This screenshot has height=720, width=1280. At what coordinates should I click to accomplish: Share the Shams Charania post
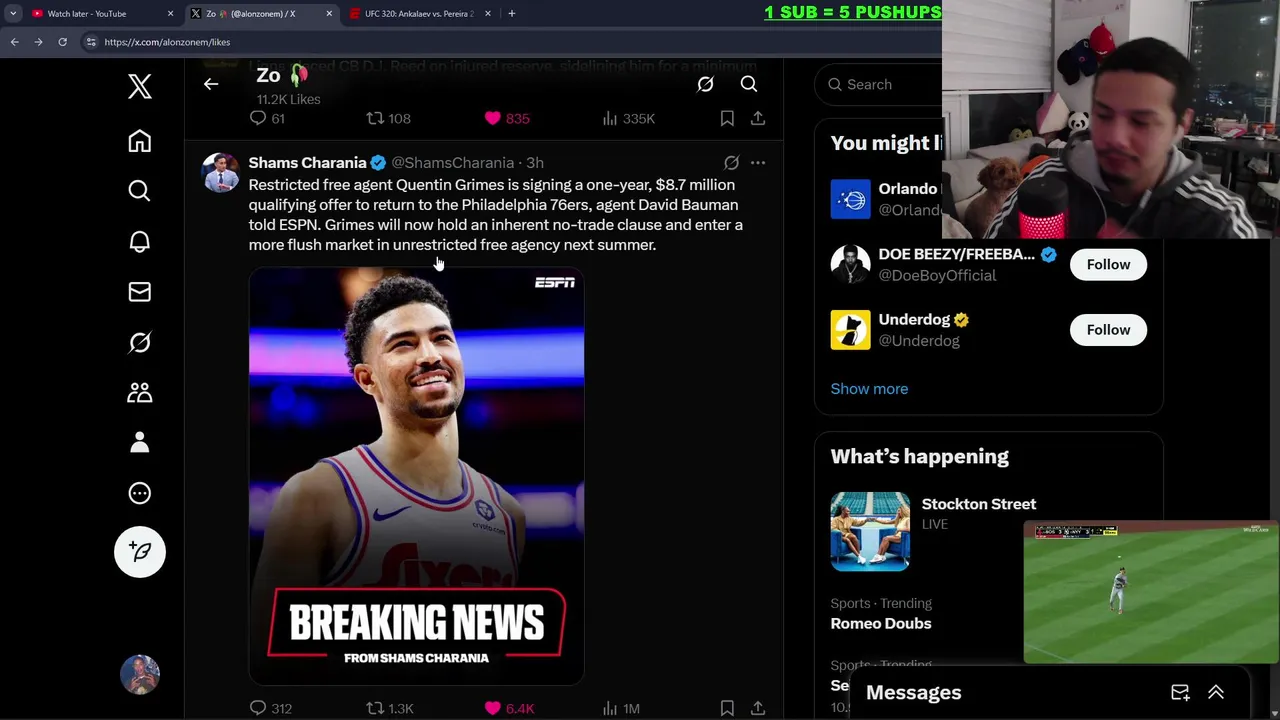click(x=758, y=708)
